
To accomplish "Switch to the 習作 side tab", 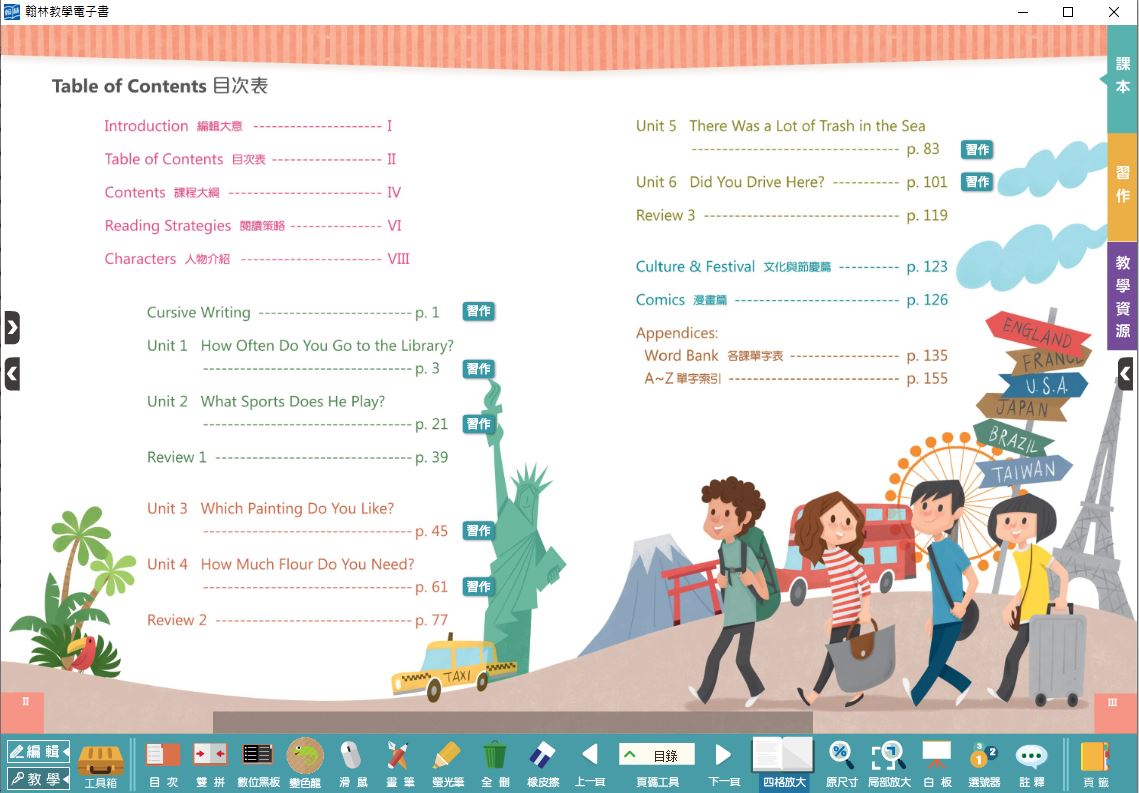I will click(1123, 185).
